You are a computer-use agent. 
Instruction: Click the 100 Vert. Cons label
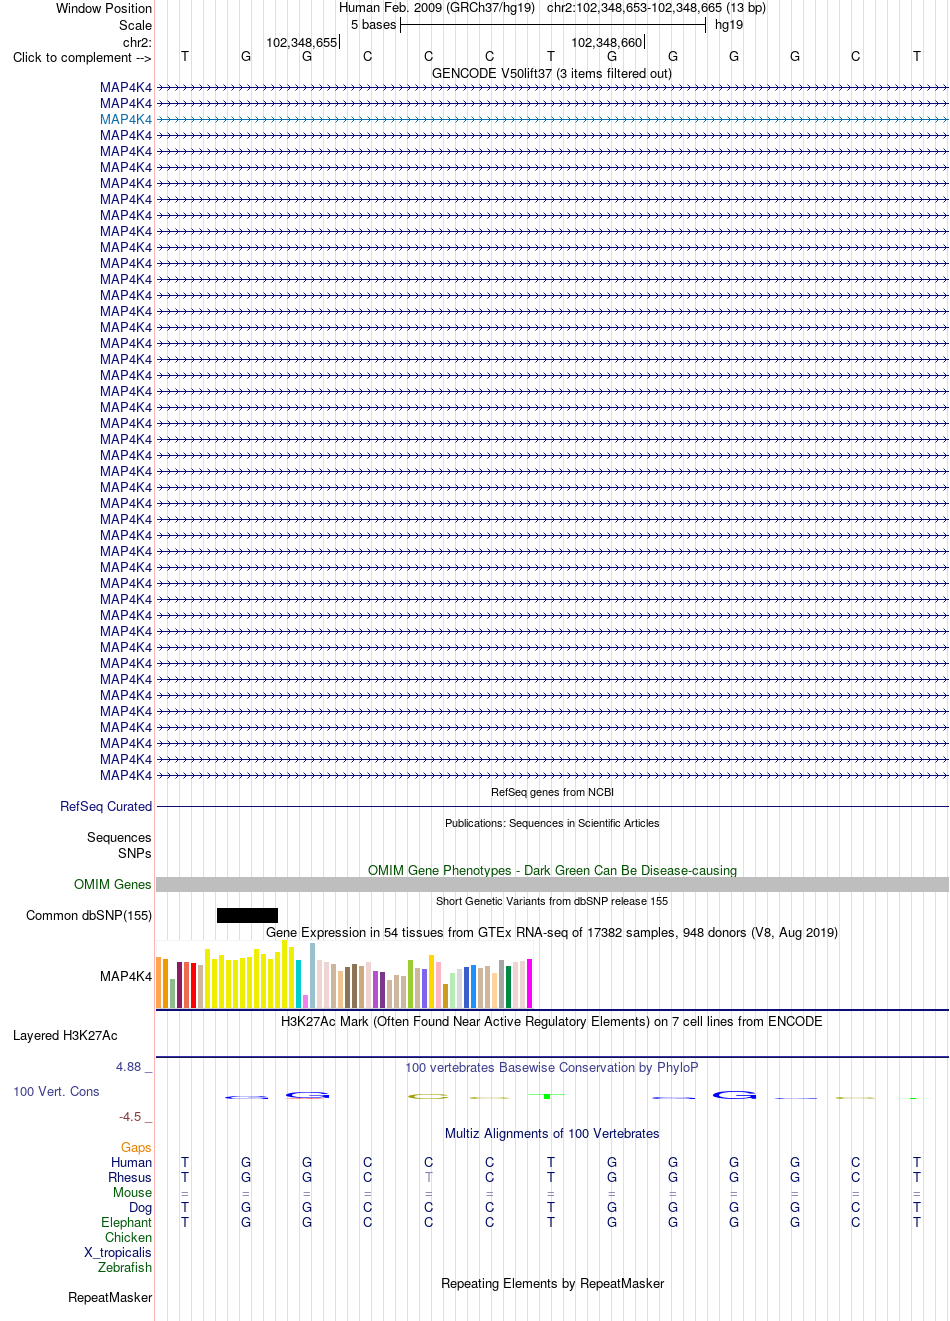coord(56,1091)
